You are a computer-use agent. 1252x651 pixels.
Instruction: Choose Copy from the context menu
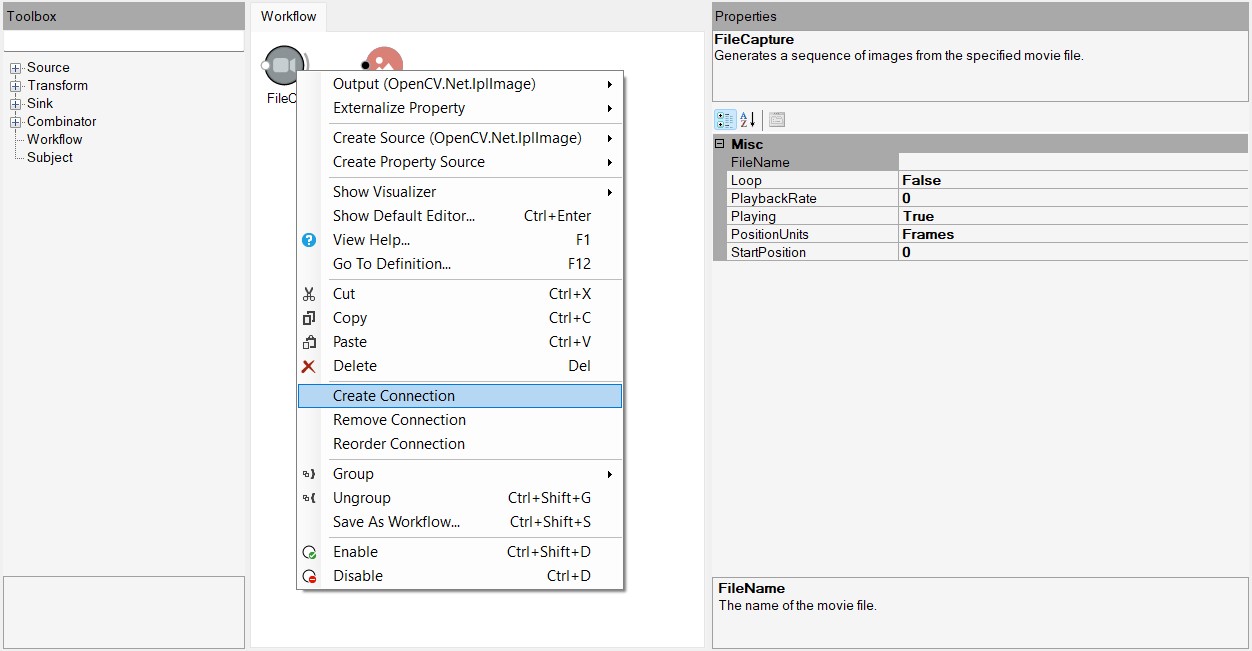(x=460, y=318)
